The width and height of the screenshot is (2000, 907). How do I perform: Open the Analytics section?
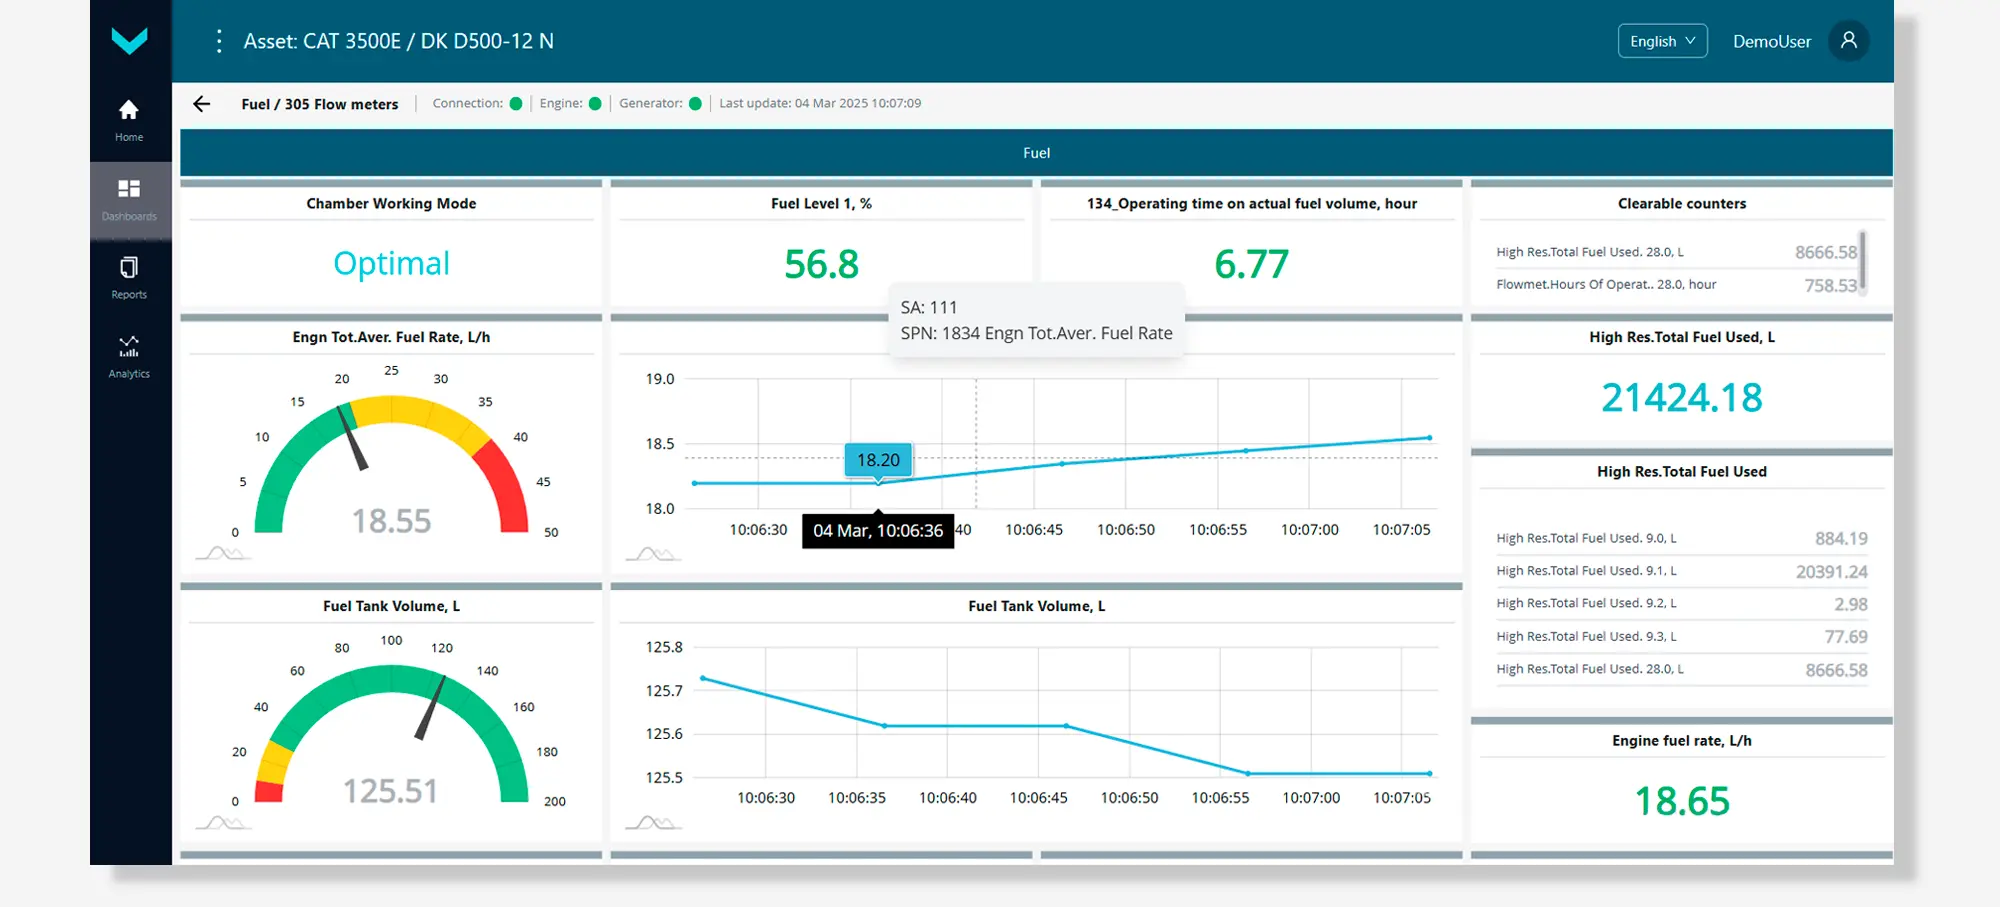click(129, 357)
